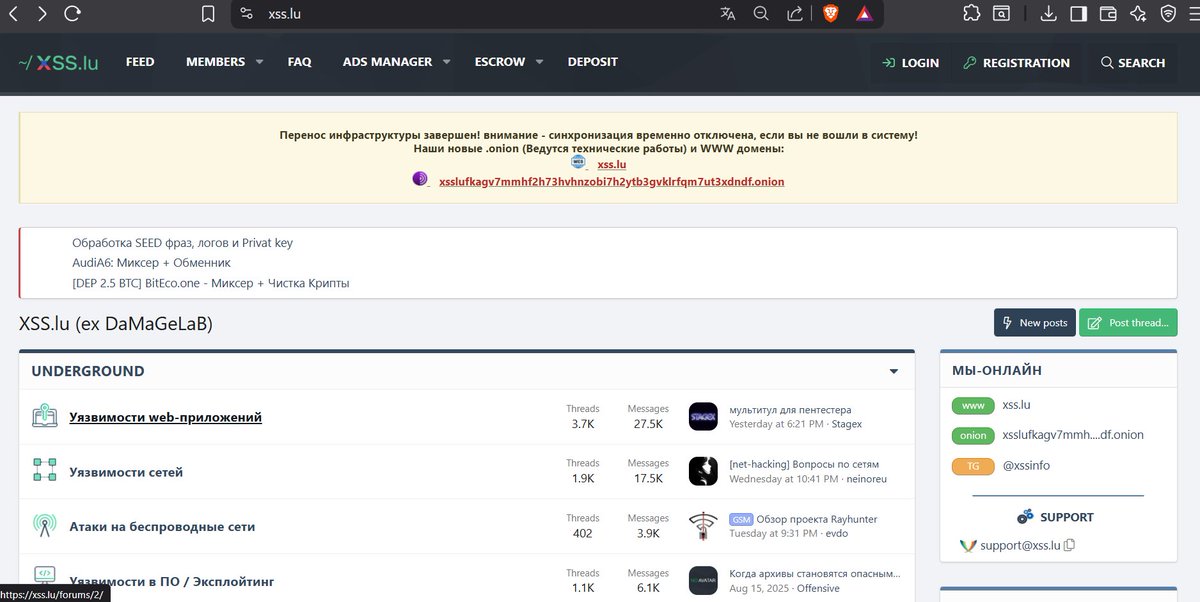Click the SEARCH button
This screenshot has height=602, width=1200.
[1133, 62]
